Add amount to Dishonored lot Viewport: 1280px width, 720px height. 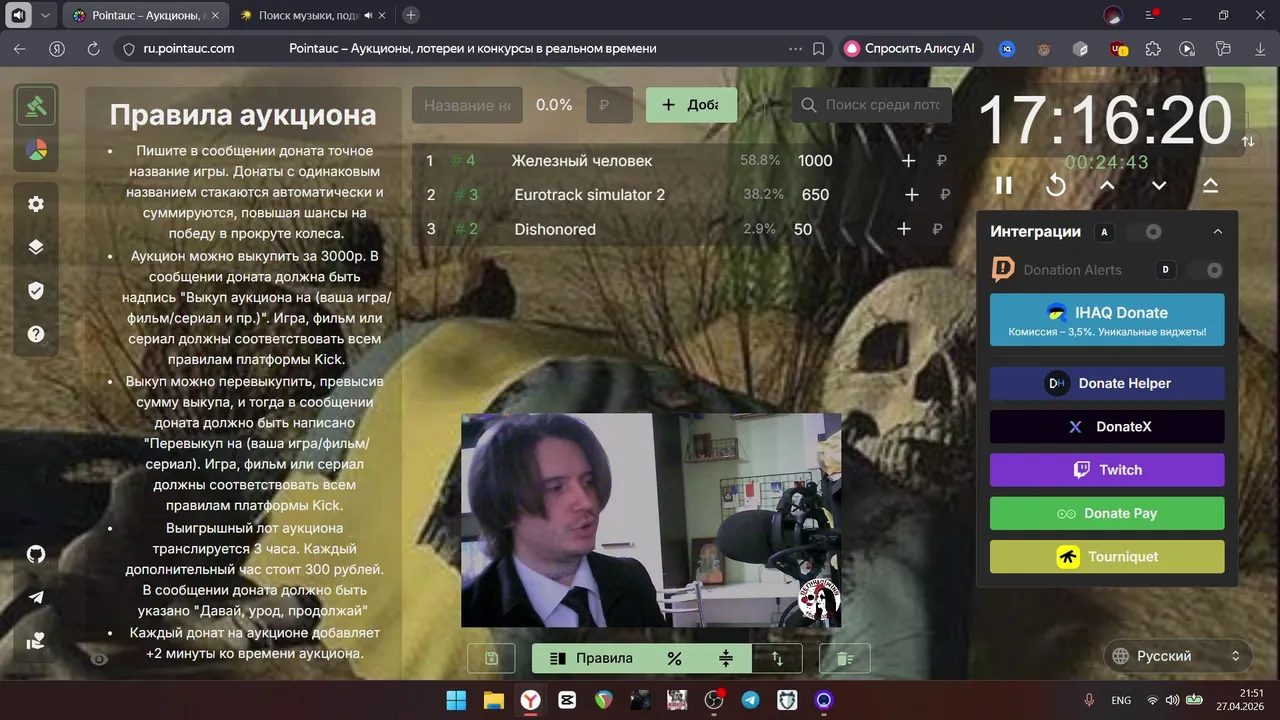904,229
